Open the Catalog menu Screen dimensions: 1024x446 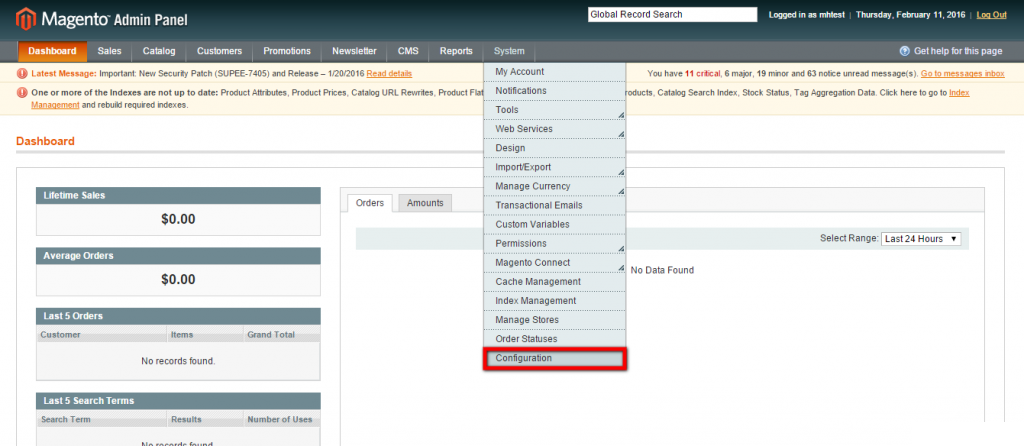click(x=159, y=51)
